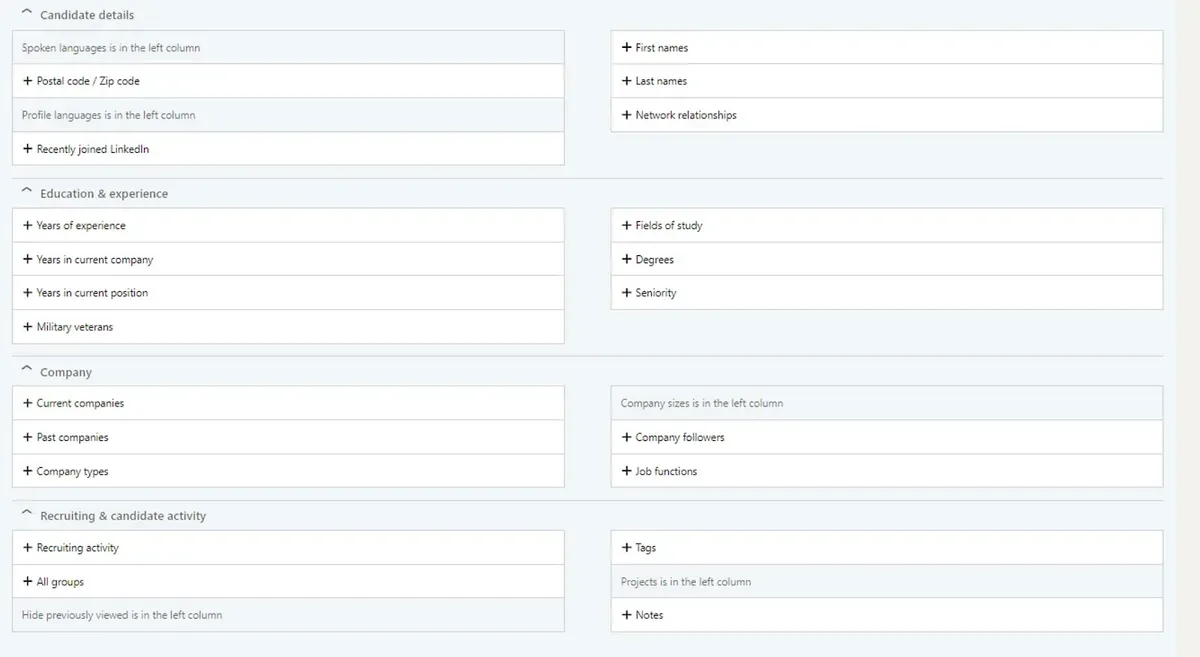Click the plus icon beside Recruiting activity
The width and height of the screenshot is (1200, 657).
tap(27, 547)
